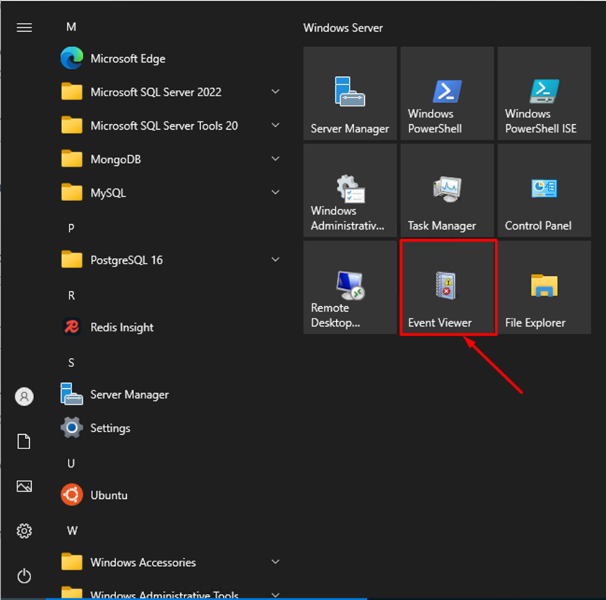Open the Windows PowerShell ISE tile

pyautogui.click(x=544, y=93)
